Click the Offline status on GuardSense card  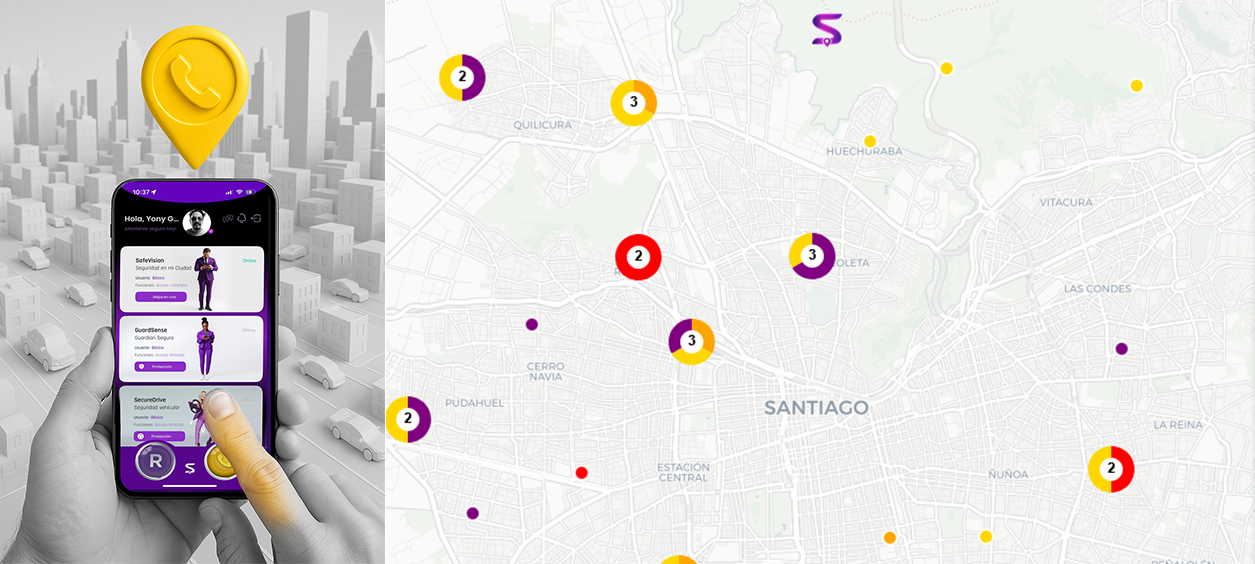pos(248,330)
